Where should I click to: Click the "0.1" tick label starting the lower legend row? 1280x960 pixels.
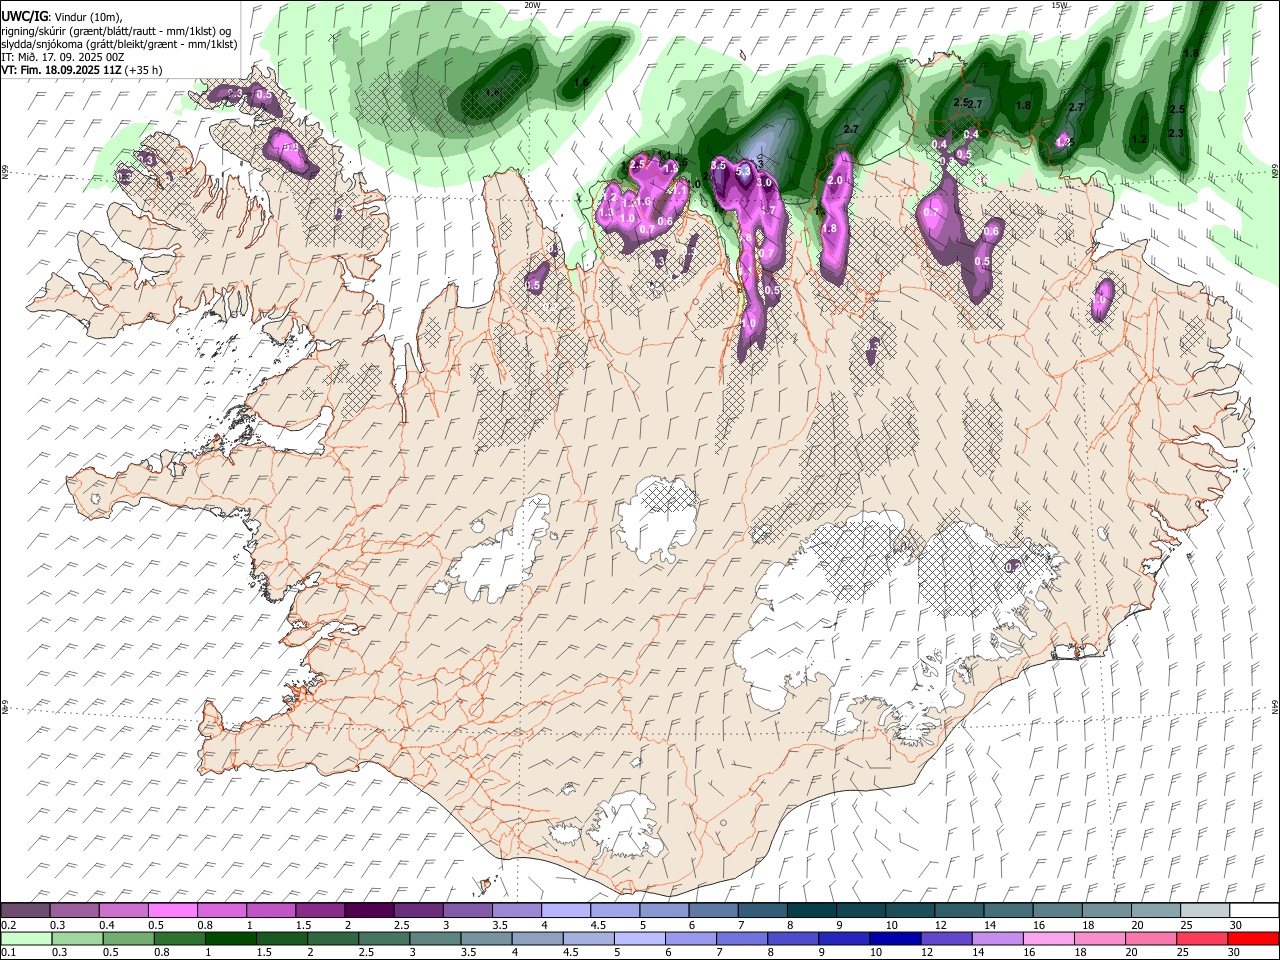pos(8,953)
